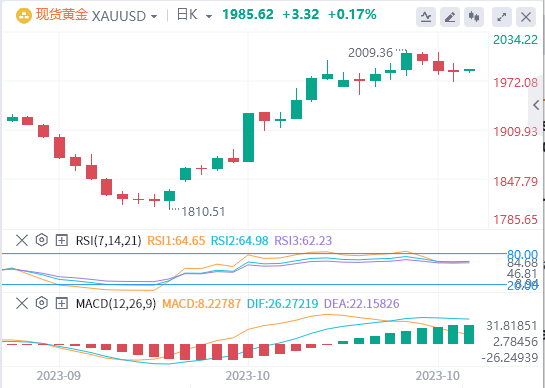Screen dimensions: 545x388
Task: Change chart type via candlestick icon
Action: [x=474, y=17]
